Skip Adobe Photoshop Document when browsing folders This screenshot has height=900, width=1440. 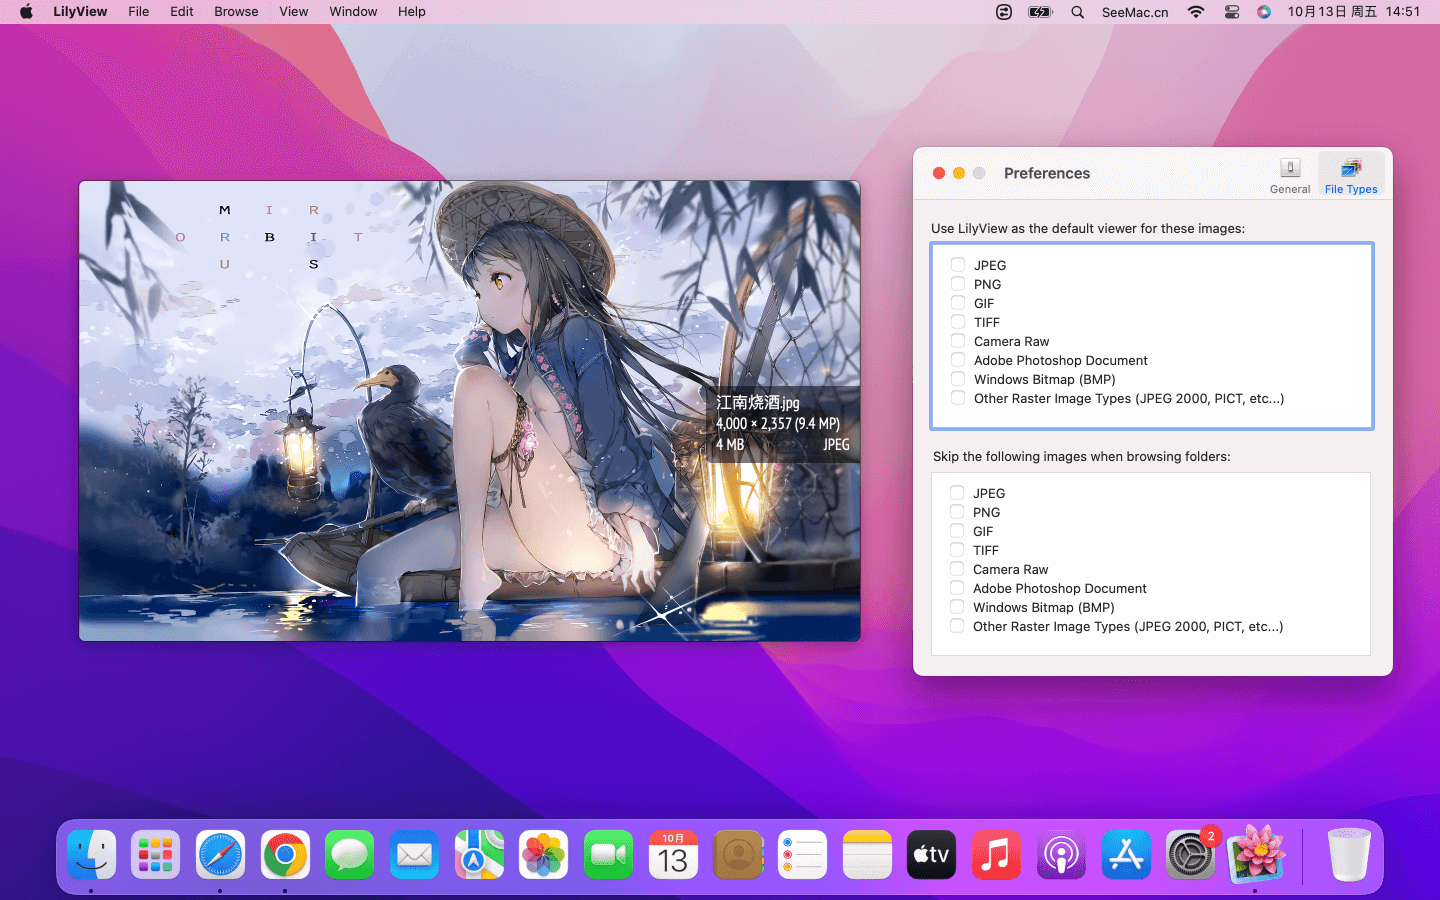[x=957, y=588]
